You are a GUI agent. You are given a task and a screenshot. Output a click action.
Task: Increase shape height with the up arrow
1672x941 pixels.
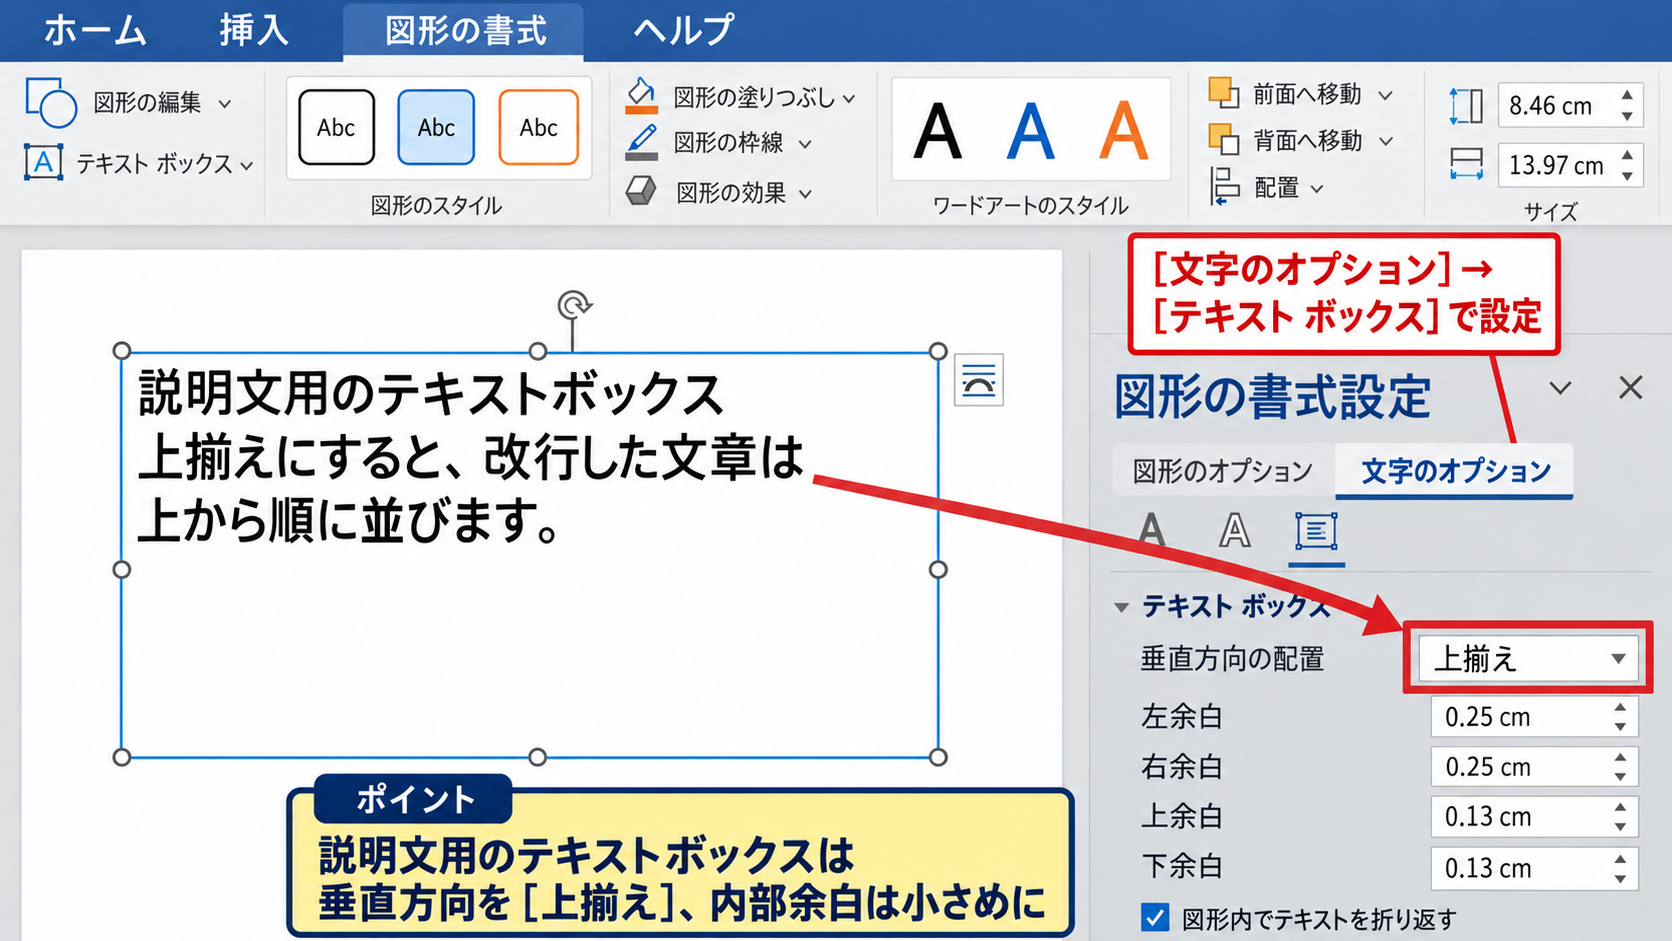pyautogui.click(x=1628, y=96)
